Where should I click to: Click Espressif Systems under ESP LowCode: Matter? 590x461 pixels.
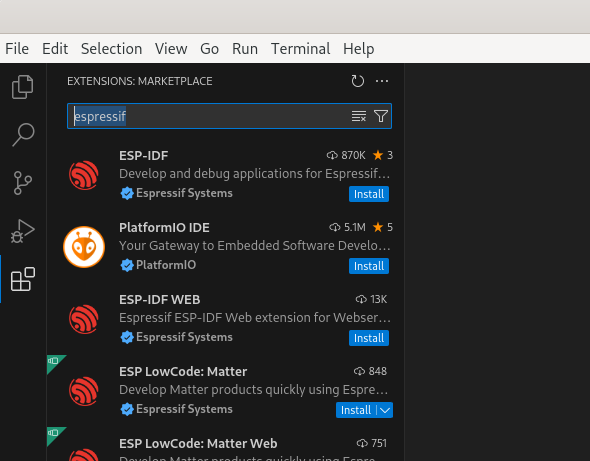point(184,409)
